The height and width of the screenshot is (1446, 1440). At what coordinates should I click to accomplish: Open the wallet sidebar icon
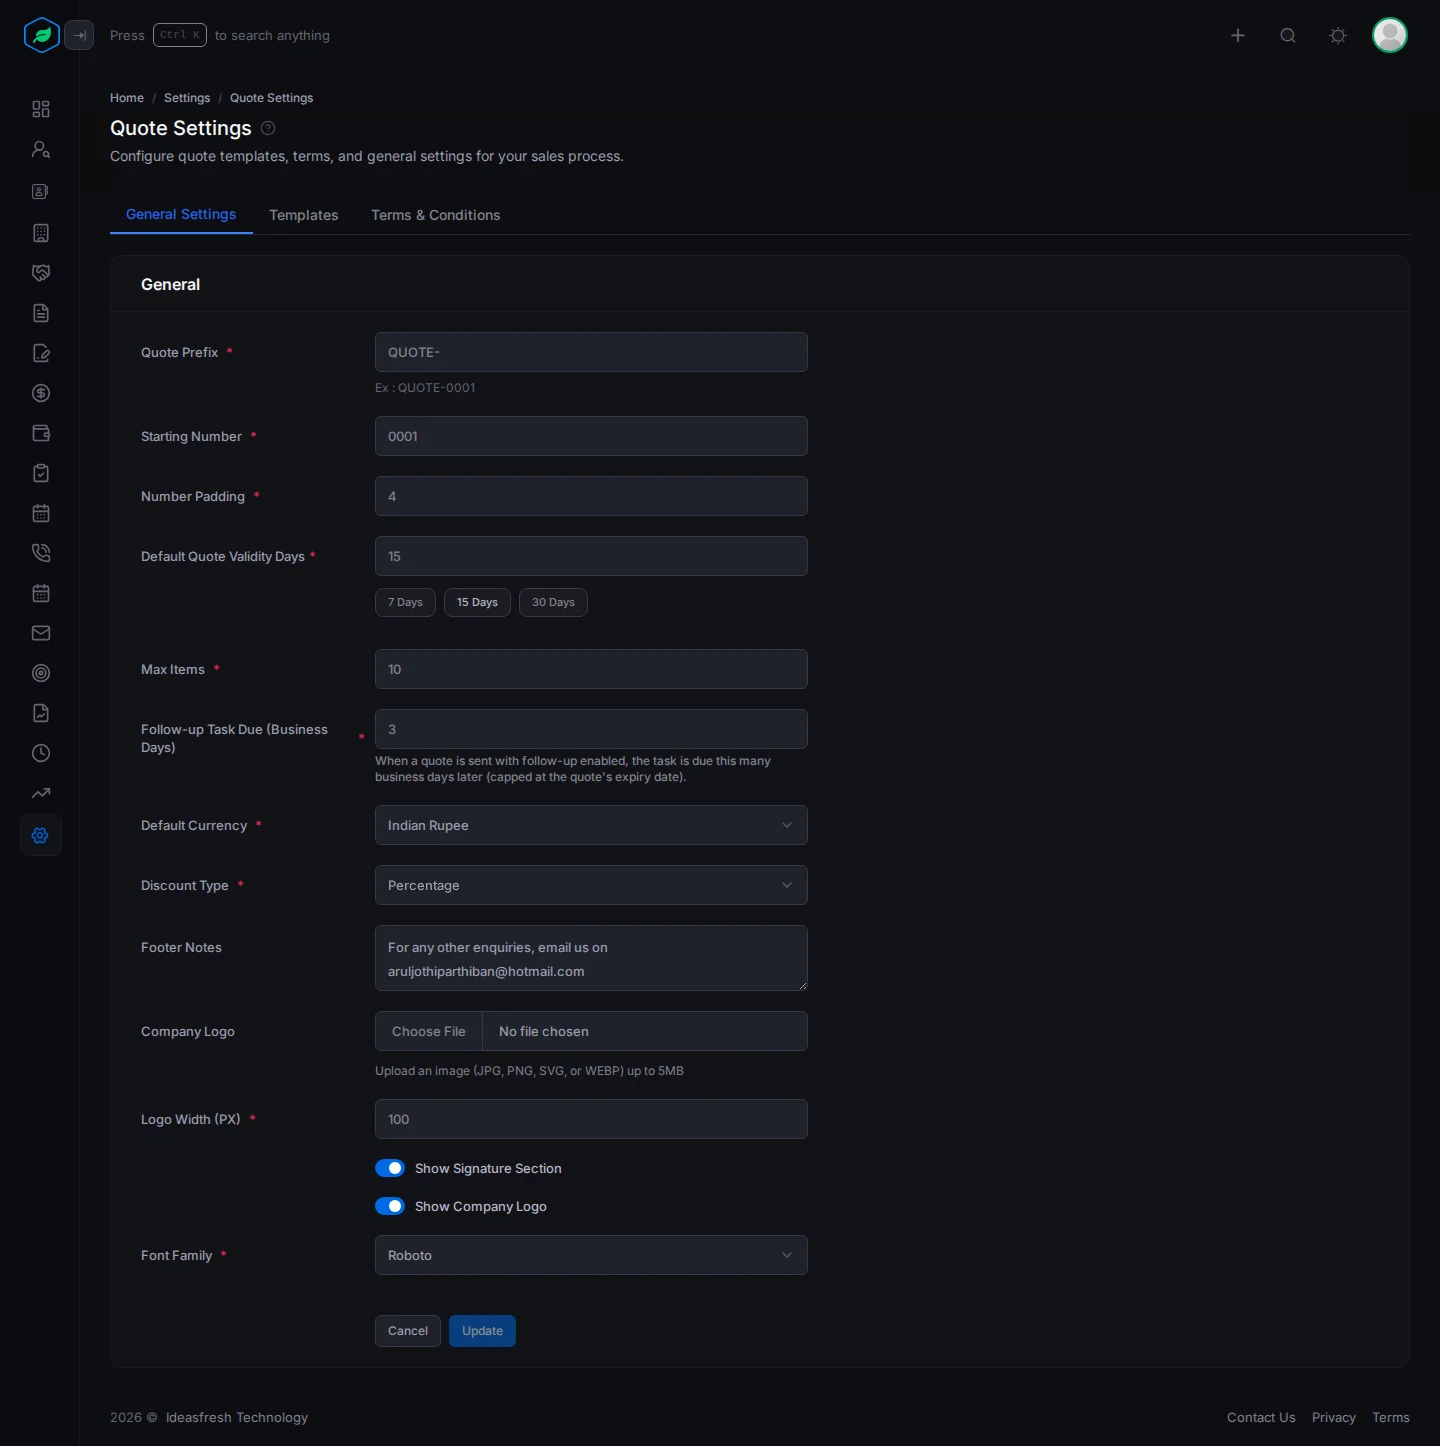tap(41, 433)
